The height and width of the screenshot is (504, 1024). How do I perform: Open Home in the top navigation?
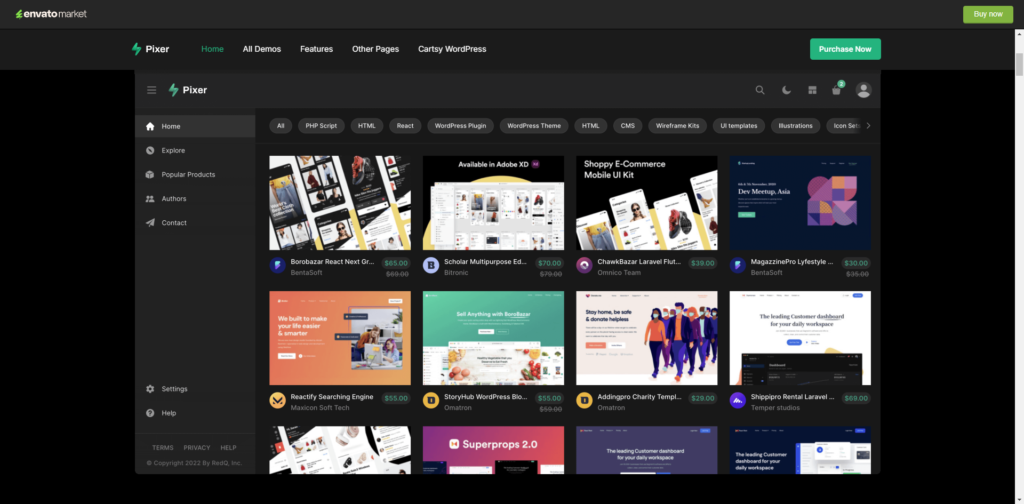click(x=212, y=49)
